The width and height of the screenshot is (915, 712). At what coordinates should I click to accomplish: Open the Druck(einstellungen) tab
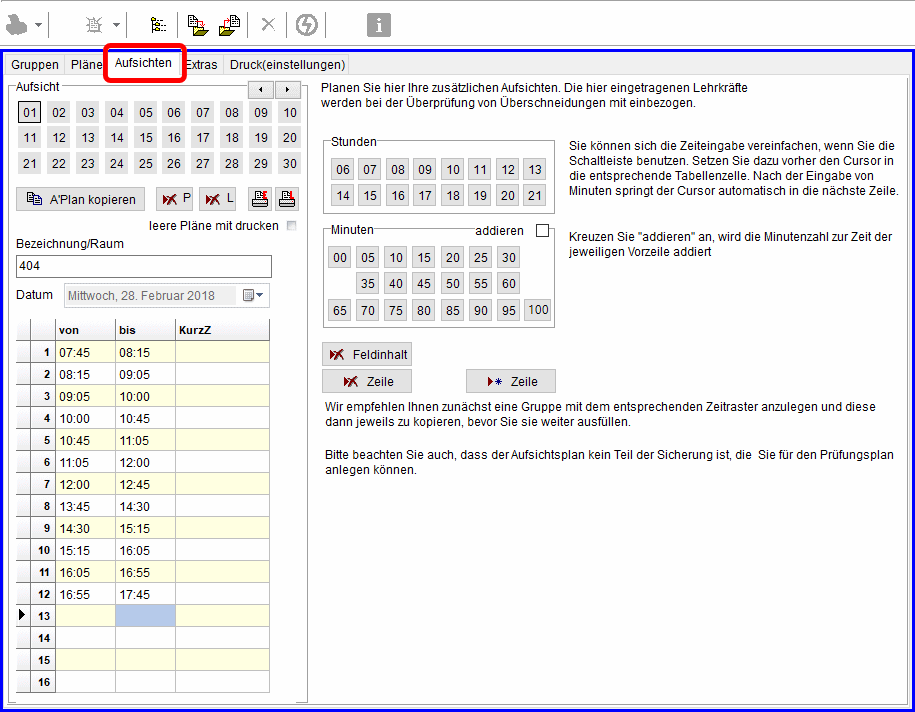coord(287,65)
